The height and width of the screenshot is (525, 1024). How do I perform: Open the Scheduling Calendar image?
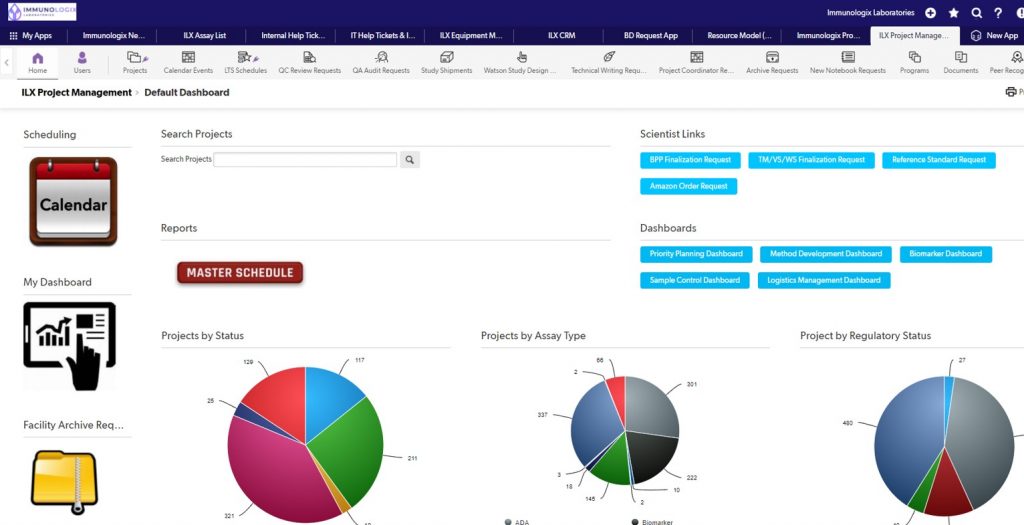pos(73,201)
